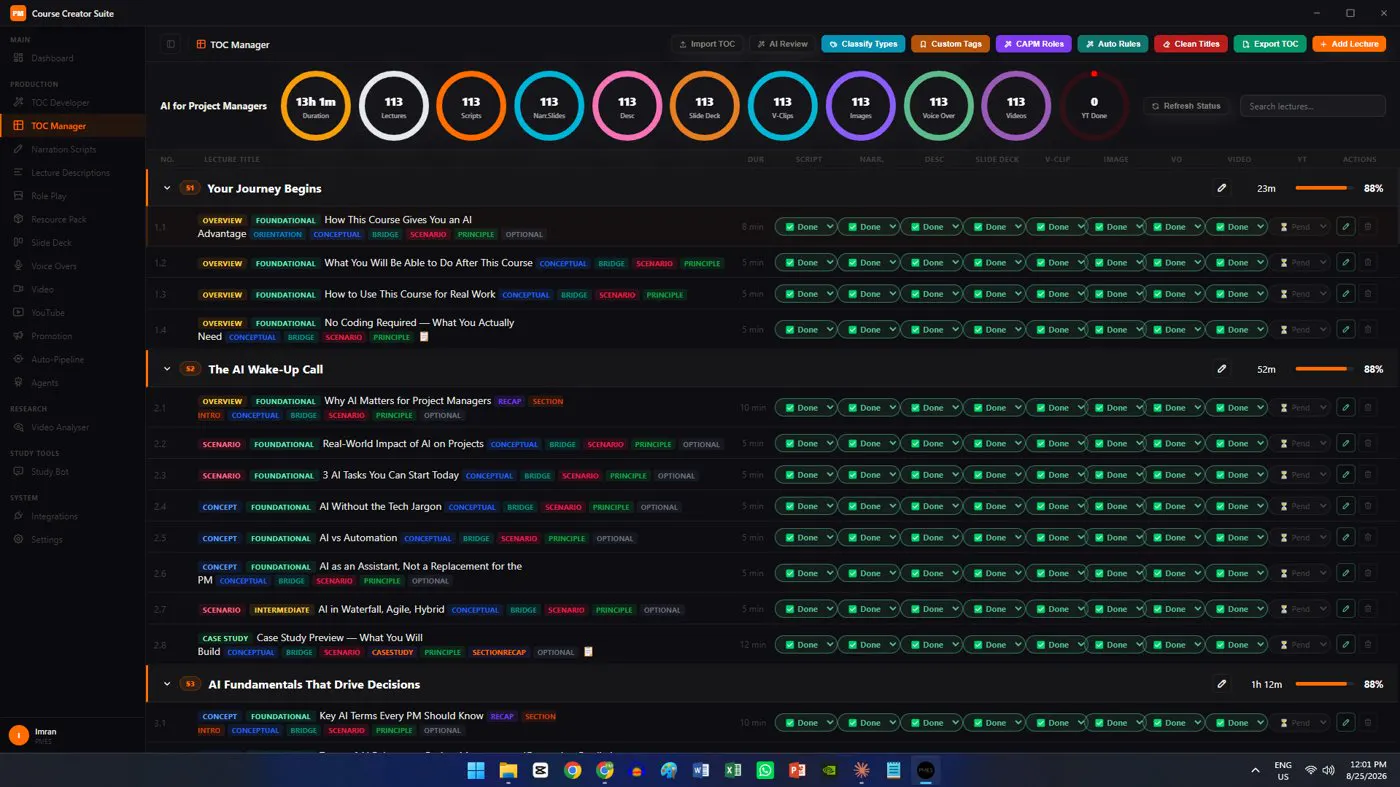Click the note icon after 'No Coding Required' lecture tags
The width and height of the screenshot is (1400, 787).
pos(424,337)
